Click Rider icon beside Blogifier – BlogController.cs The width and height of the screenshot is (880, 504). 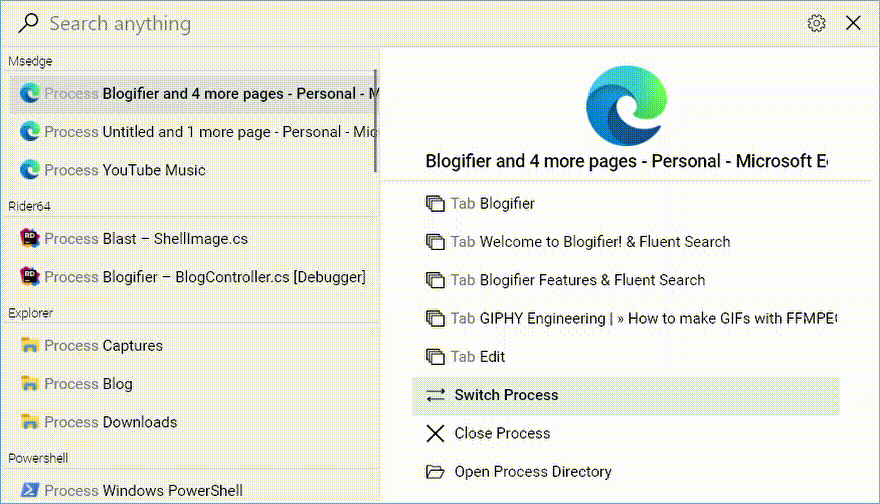(x=30, y=276)
